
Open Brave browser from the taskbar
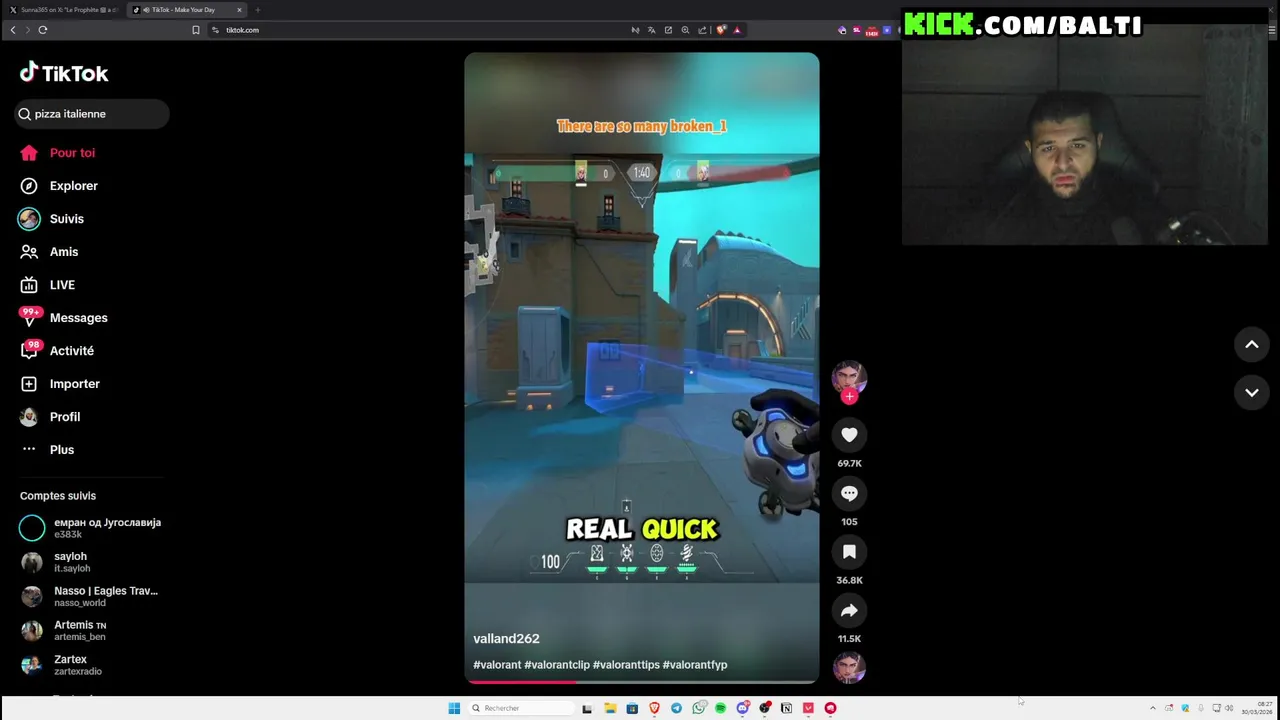point(654,708)
